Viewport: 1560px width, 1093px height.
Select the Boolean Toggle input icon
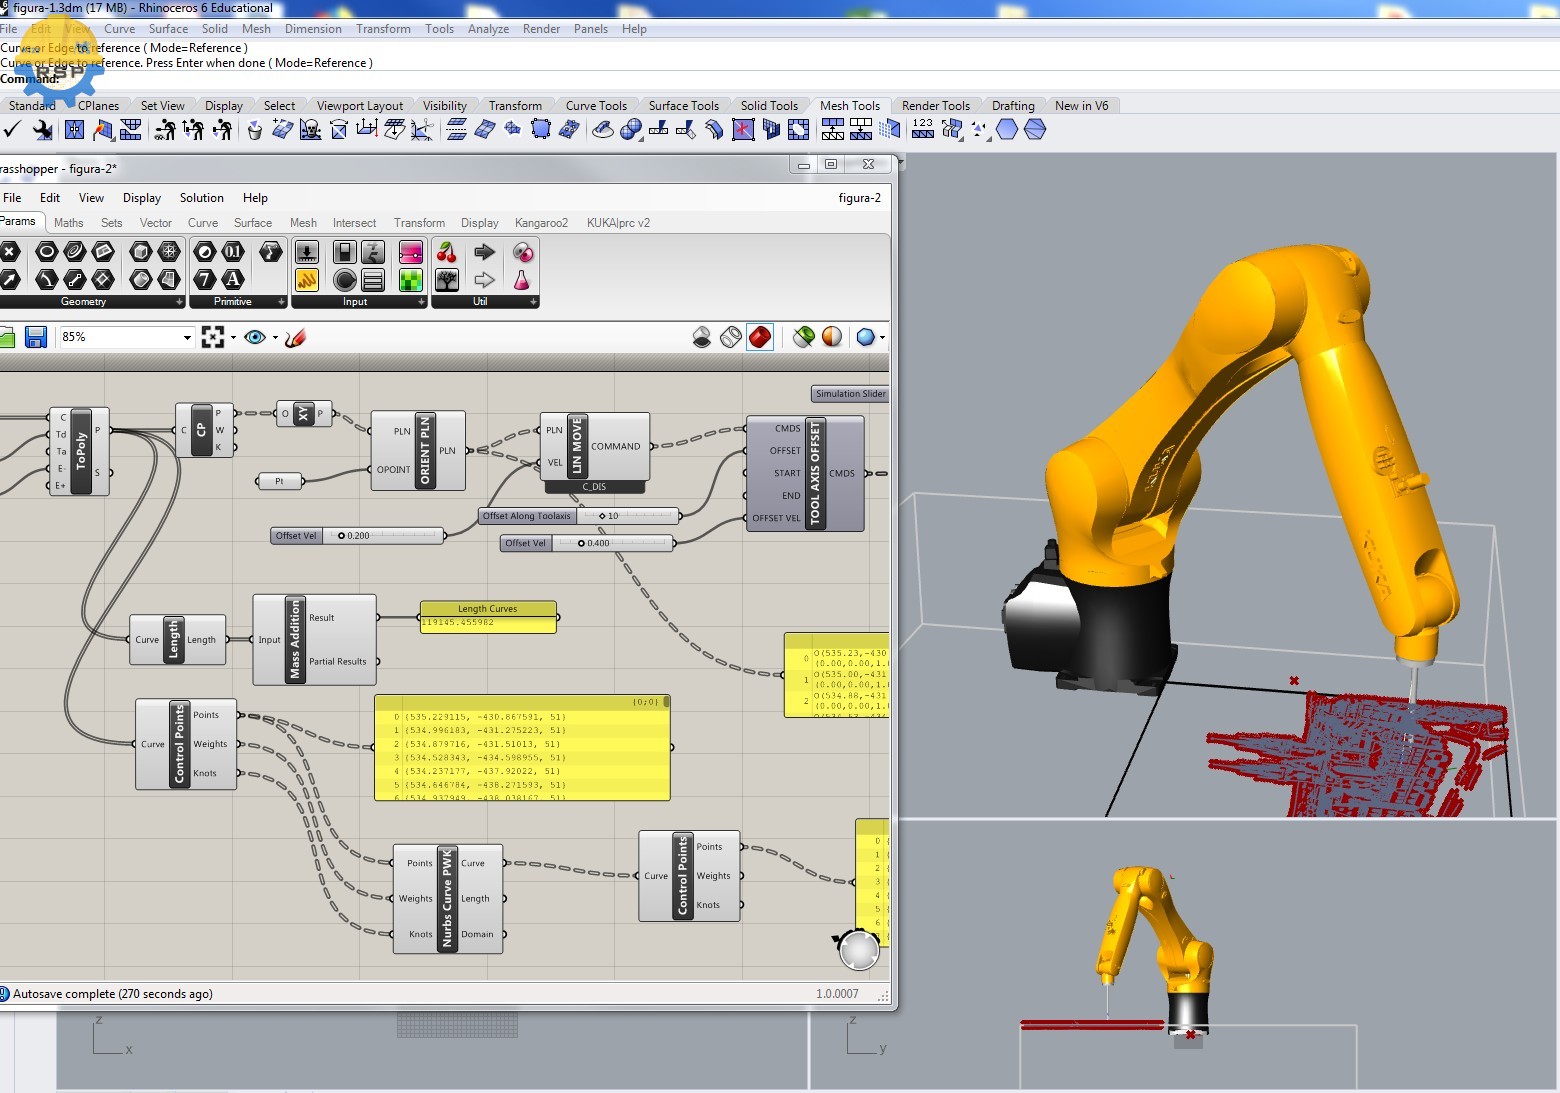click(x=344, y=252)
